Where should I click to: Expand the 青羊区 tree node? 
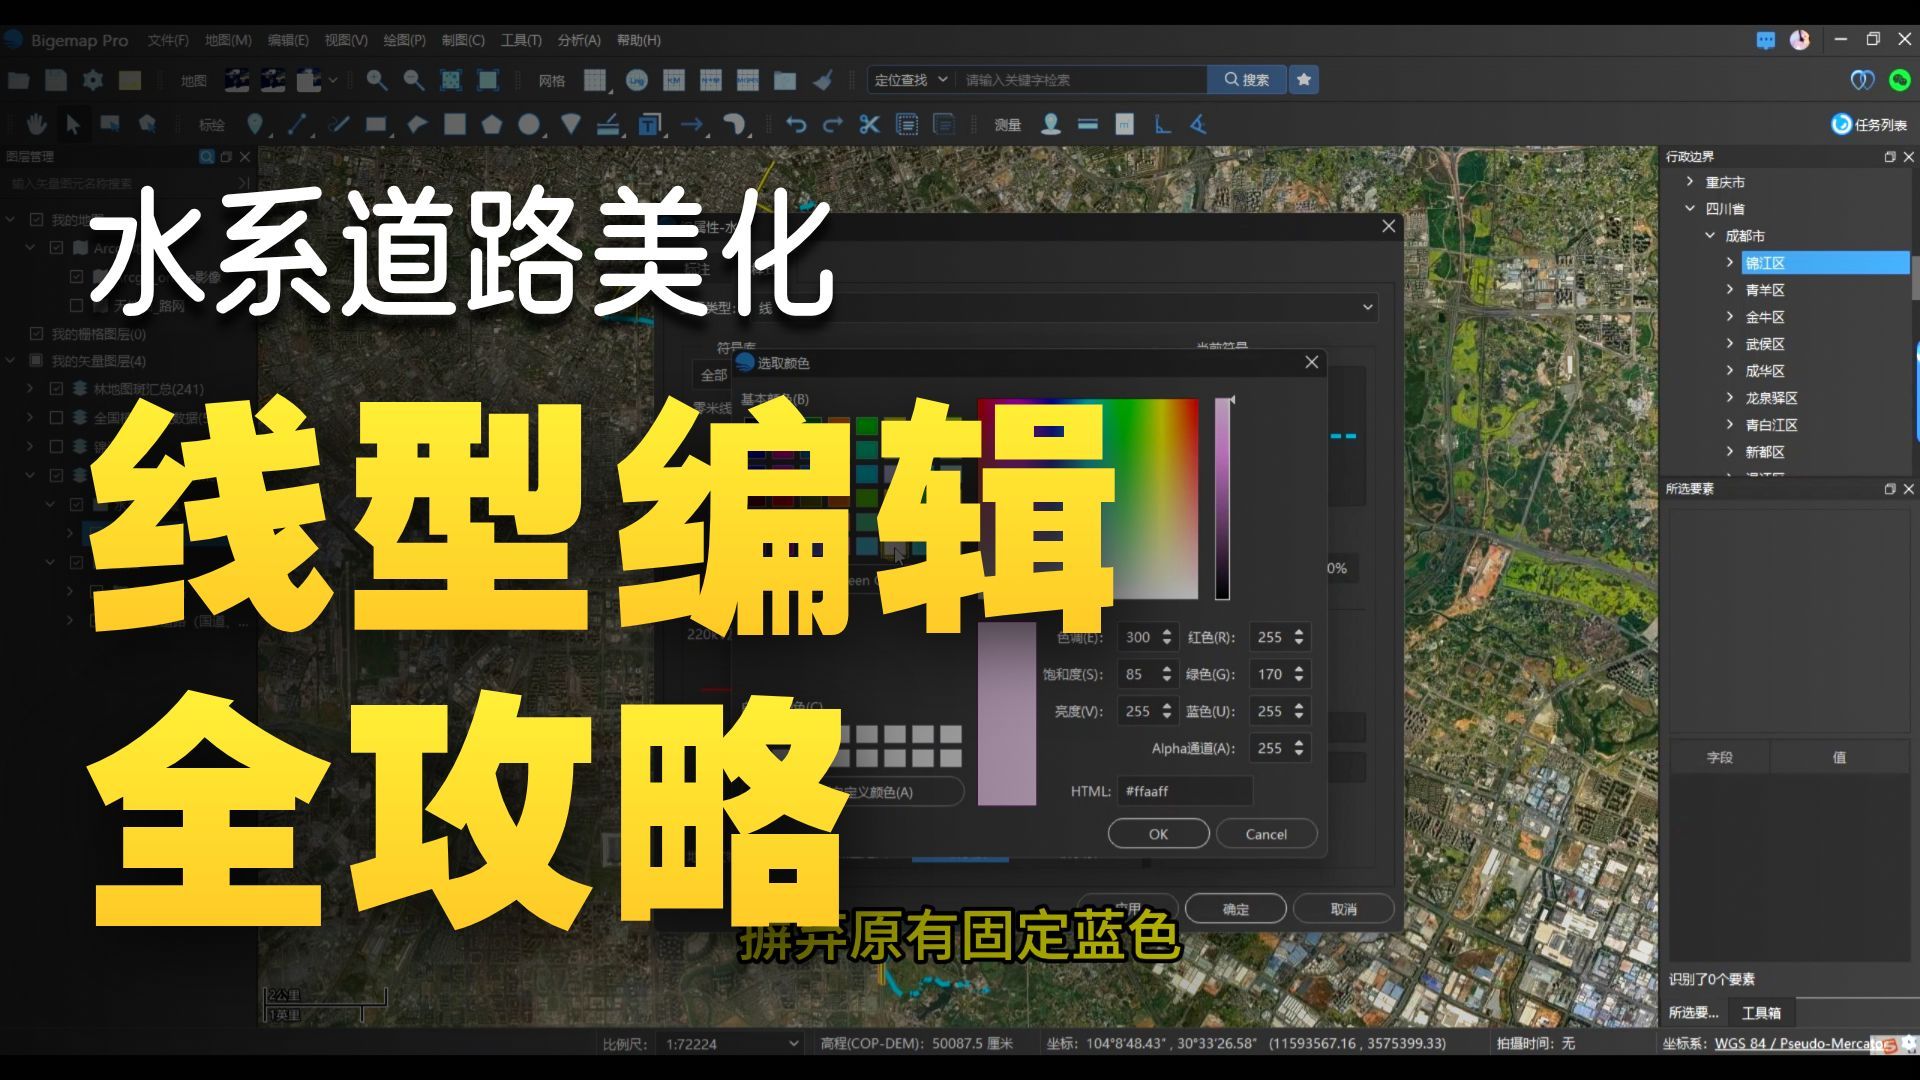pos(1730,290)
